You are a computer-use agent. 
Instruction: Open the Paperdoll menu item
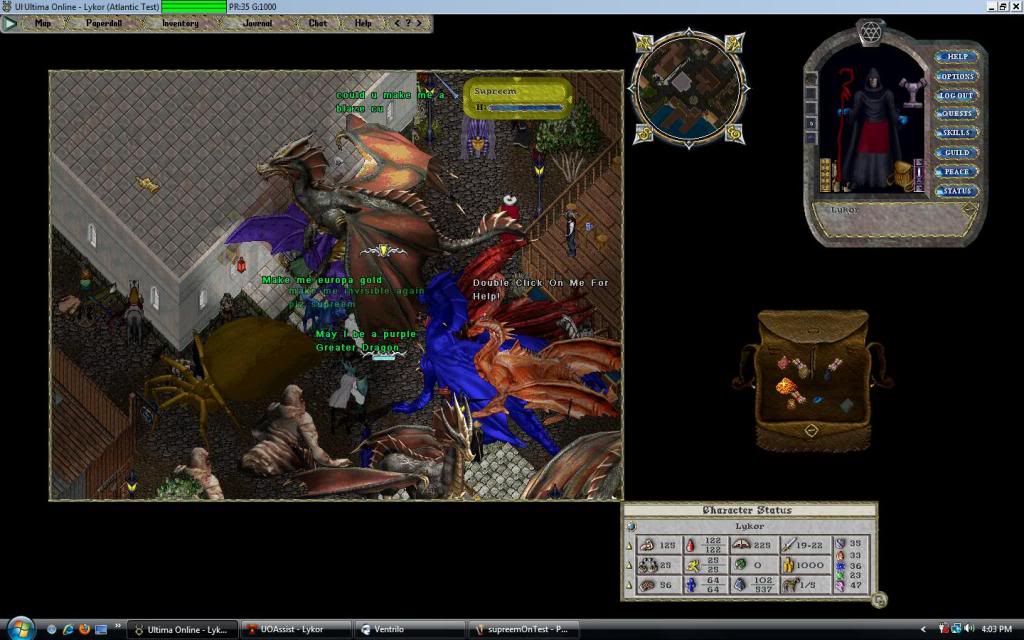pyautogui.click(x=104, y=24)
